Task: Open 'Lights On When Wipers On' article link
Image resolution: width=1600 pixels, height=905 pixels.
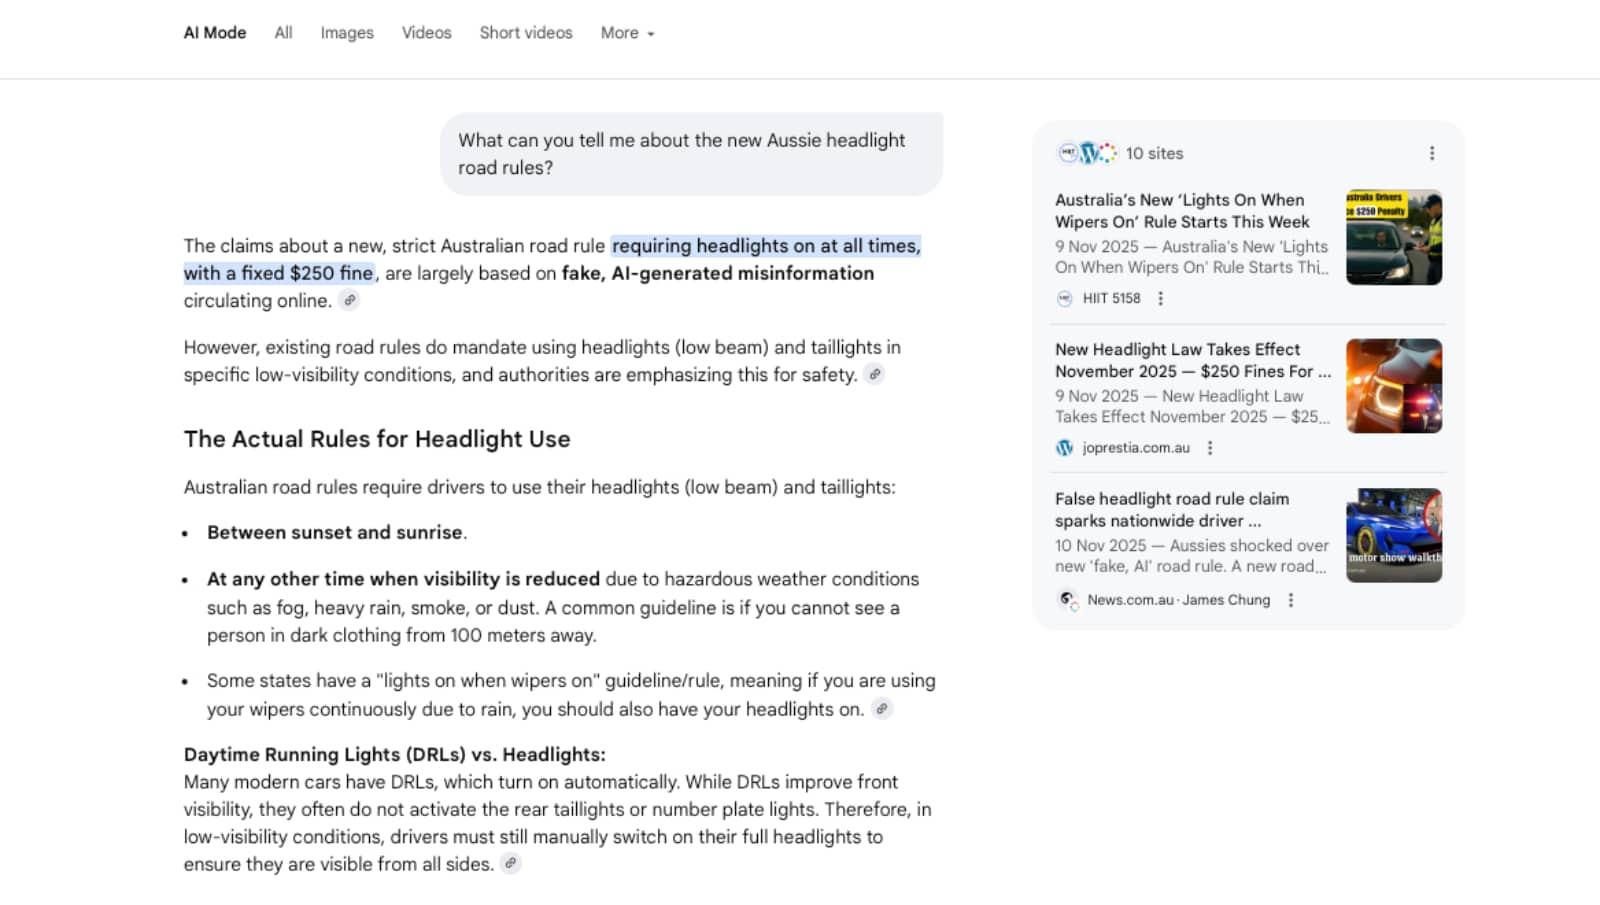Action: click(x=1181, y=211)
